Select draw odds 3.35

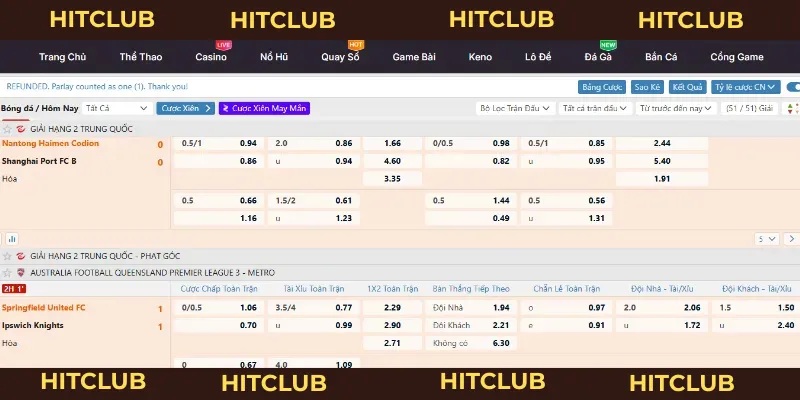(392, 179)
